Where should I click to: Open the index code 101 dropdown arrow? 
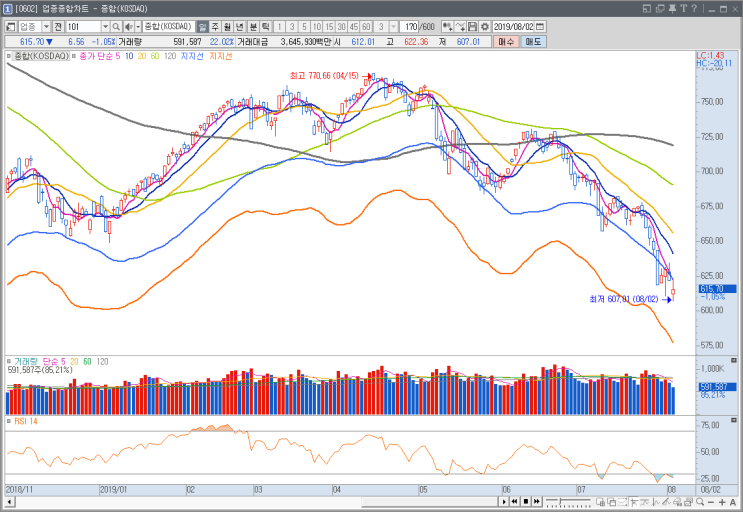(105, 27)
